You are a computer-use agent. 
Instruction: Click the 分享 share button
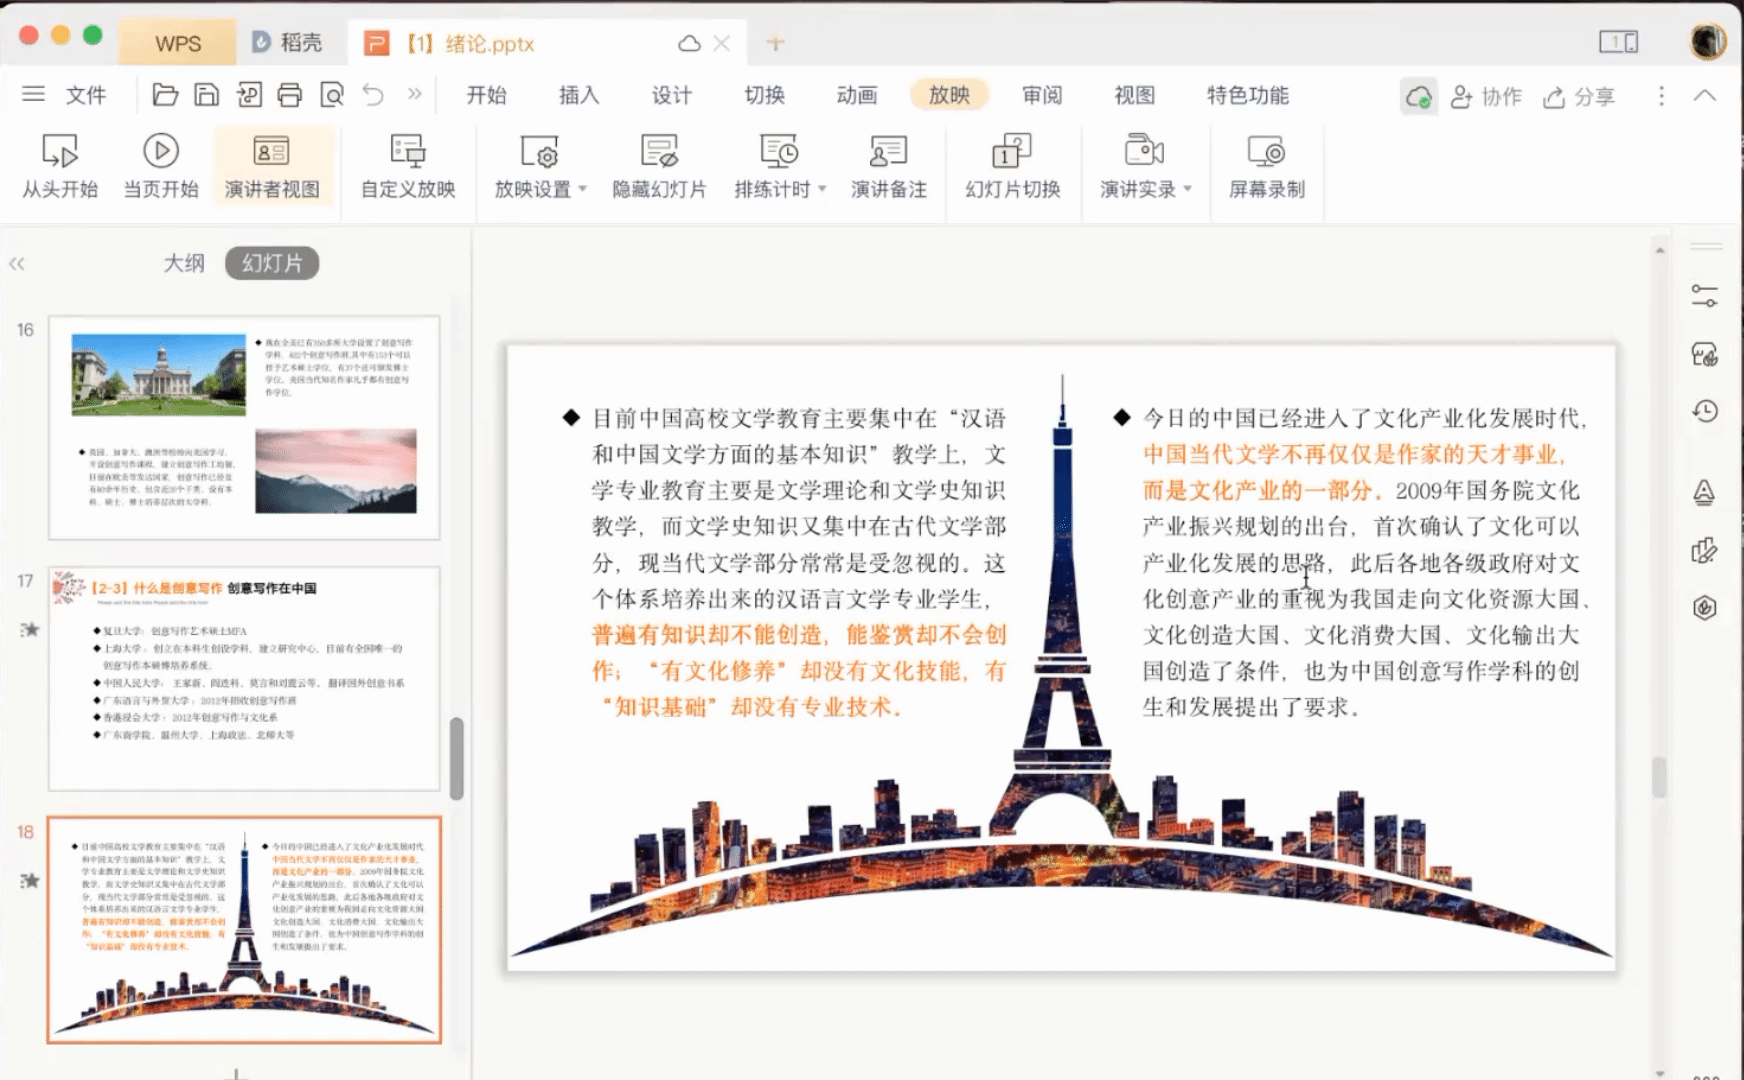tap(1580, 97)
